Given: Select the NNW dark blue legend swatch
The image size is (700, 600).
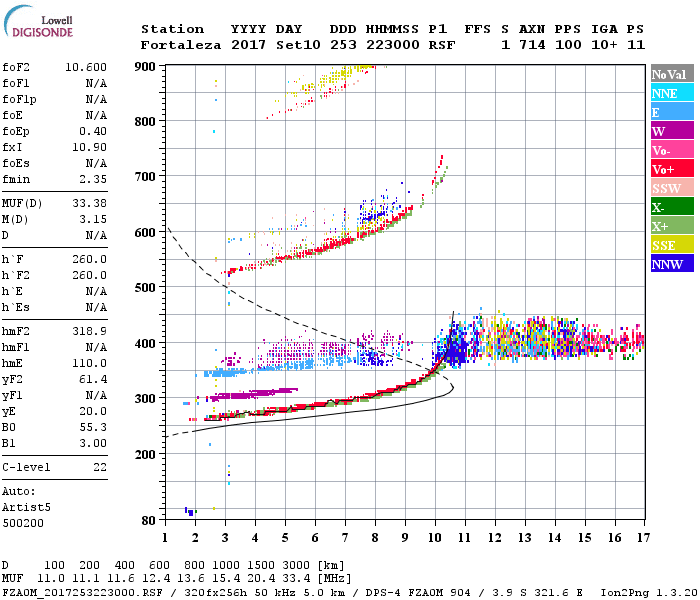Looking at the screenshot, I should pos(672,263).
